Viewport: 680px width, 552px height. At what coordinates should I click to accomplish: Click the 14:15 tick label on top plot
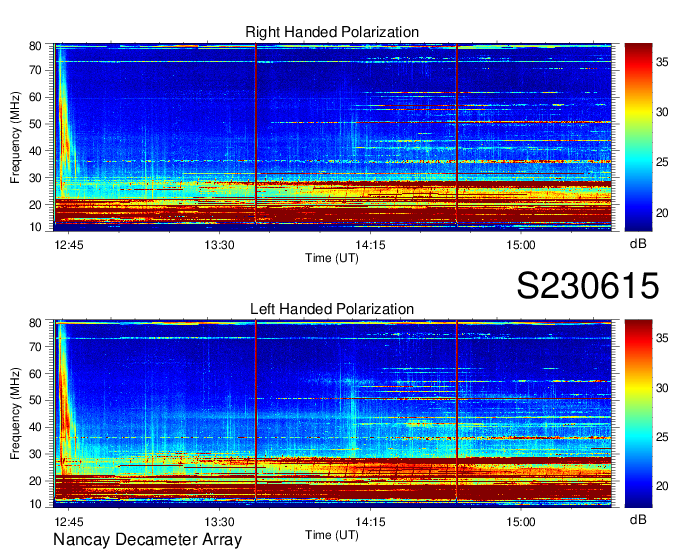[370, 245]
